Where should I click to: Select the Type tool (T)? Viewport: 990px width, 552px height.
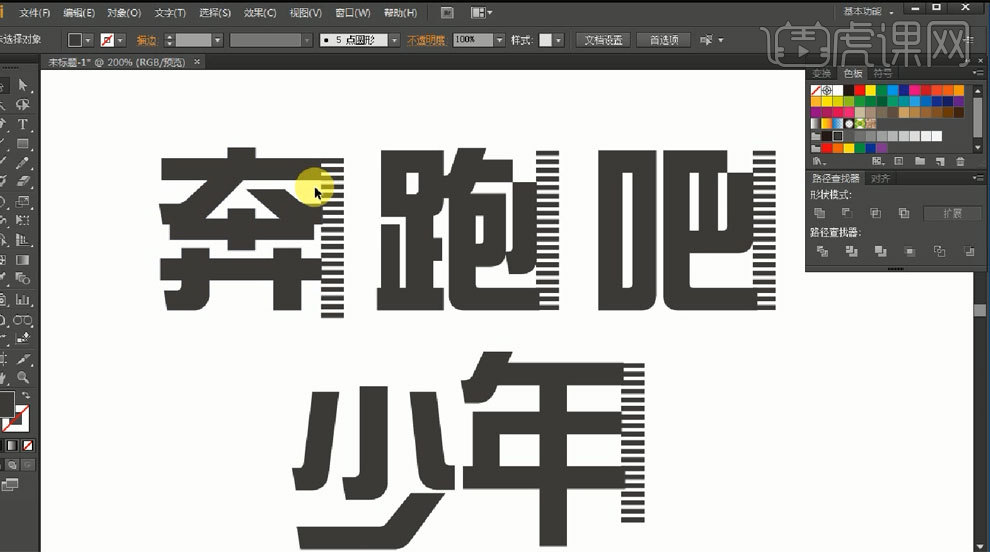click(23, 124)
